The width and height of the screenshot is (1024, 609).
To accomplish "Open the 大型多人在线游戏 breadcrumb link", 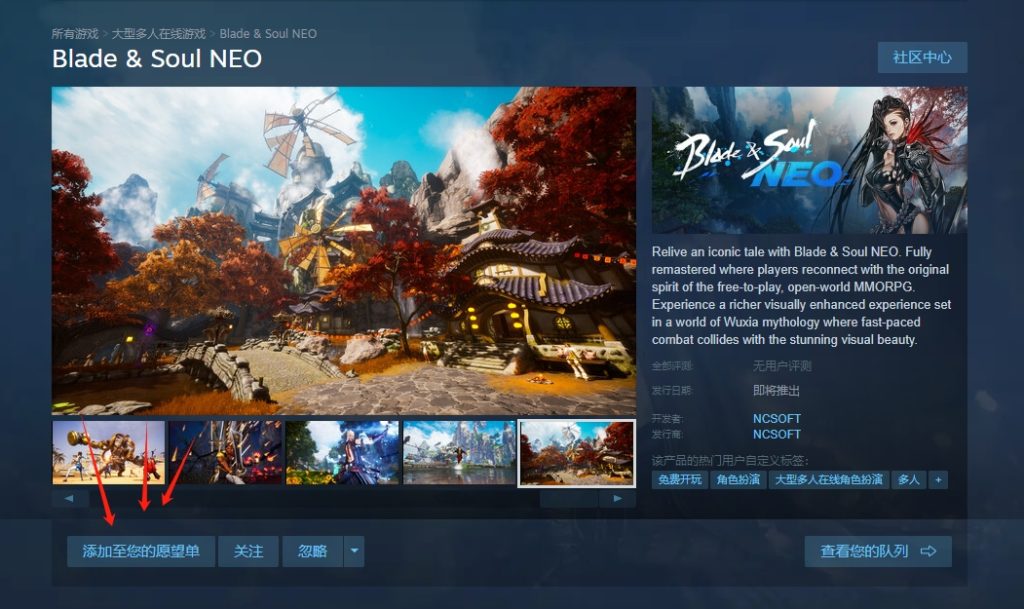I will [159, 33].
